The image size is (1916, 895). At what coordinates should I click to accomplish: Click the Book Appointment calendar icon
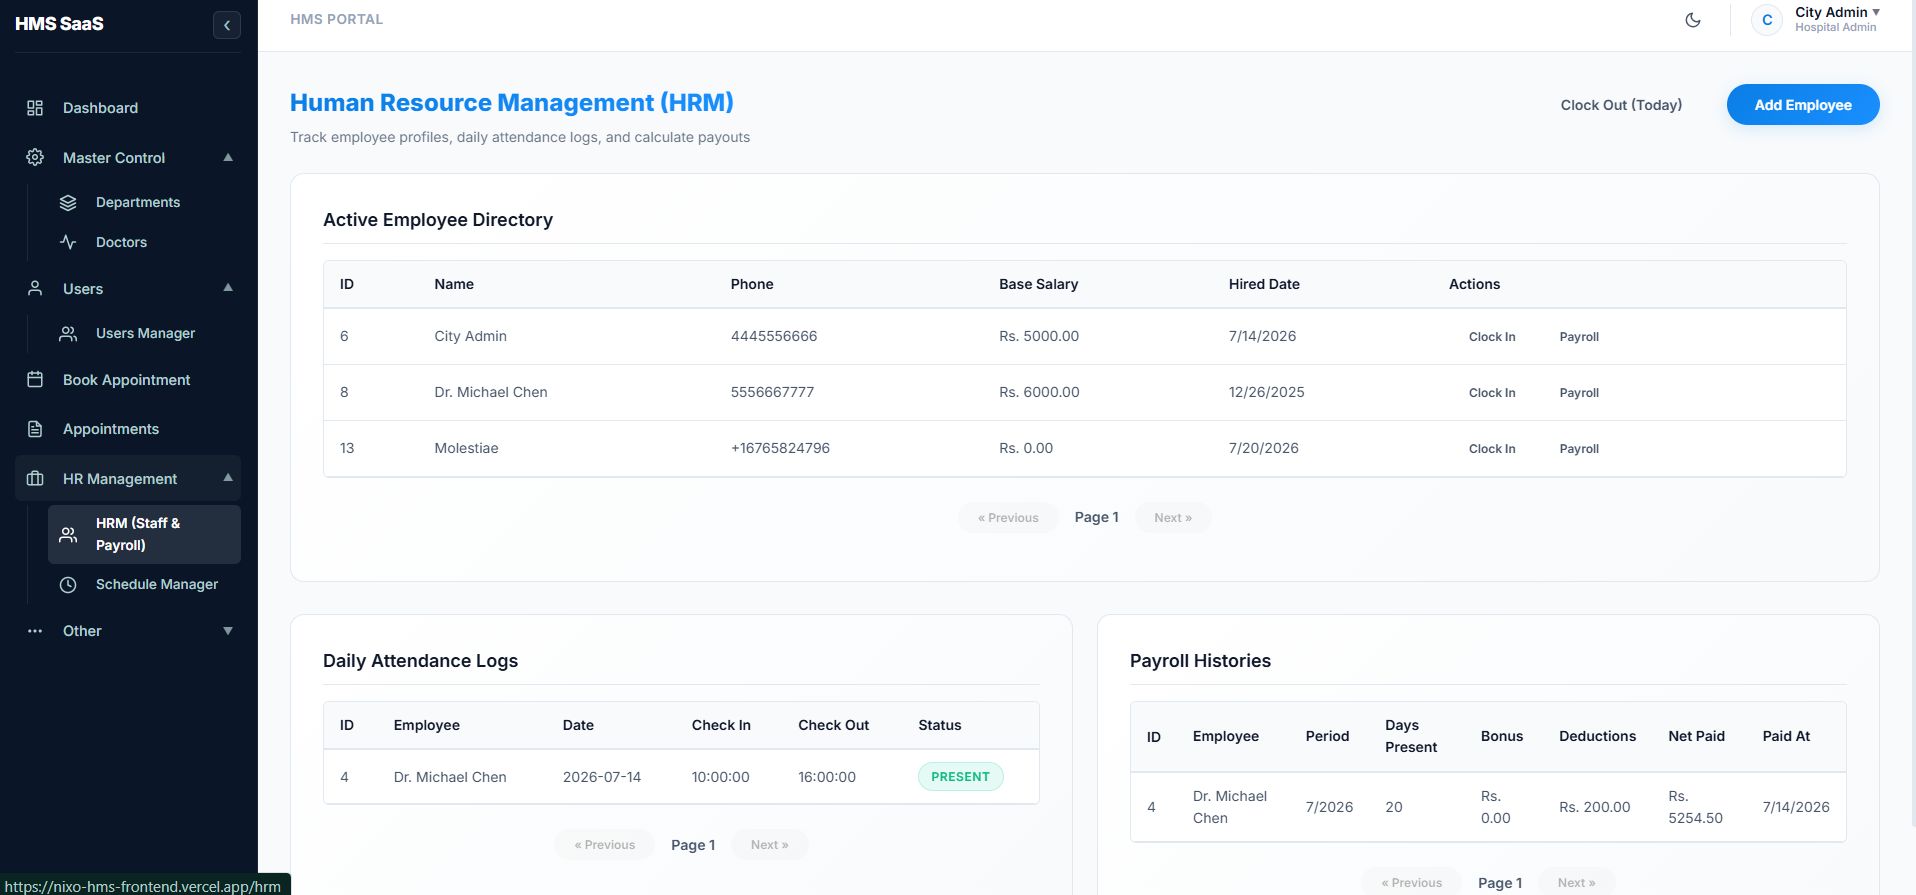(x=35, y=380)
